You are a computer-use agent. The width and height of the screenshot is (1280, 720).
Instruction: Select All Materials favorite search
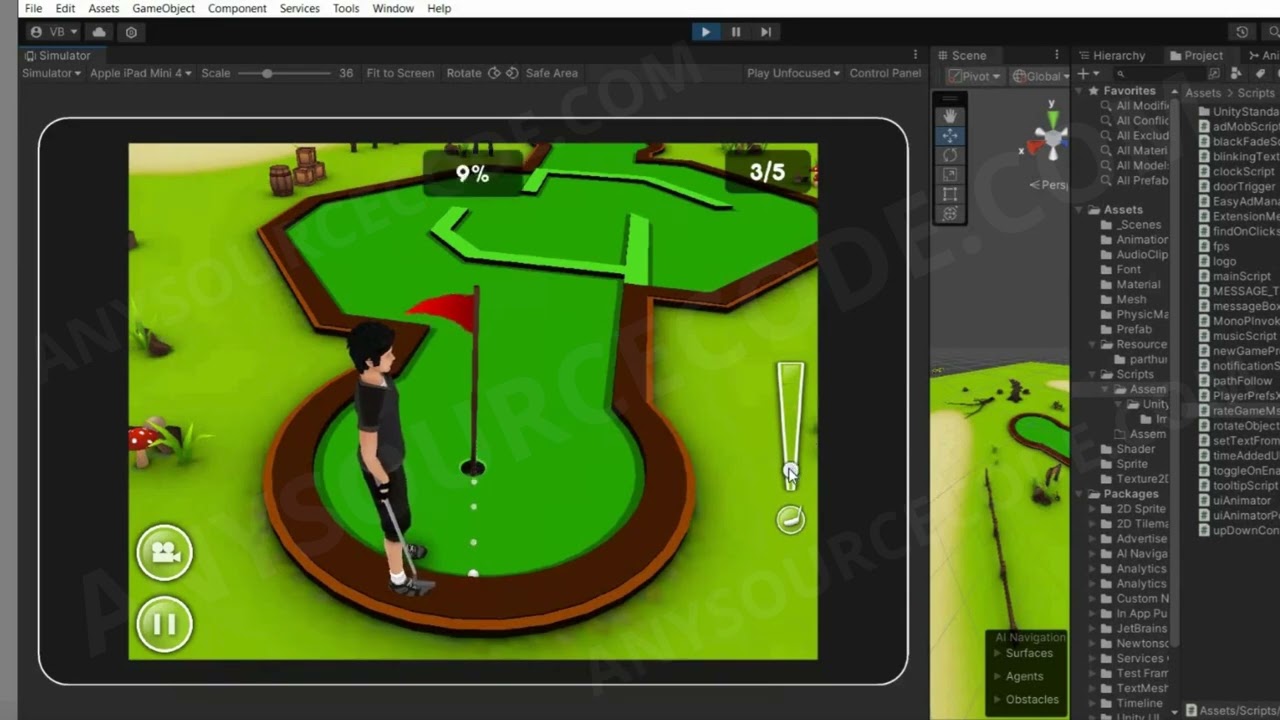coord(1142,150)
